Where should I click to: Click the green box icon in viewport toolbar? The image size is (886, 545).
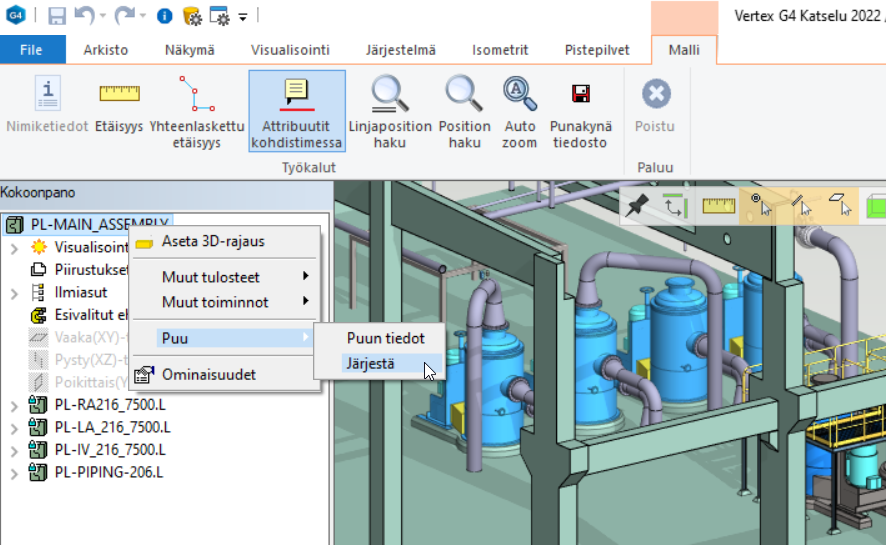click(875, 207)
